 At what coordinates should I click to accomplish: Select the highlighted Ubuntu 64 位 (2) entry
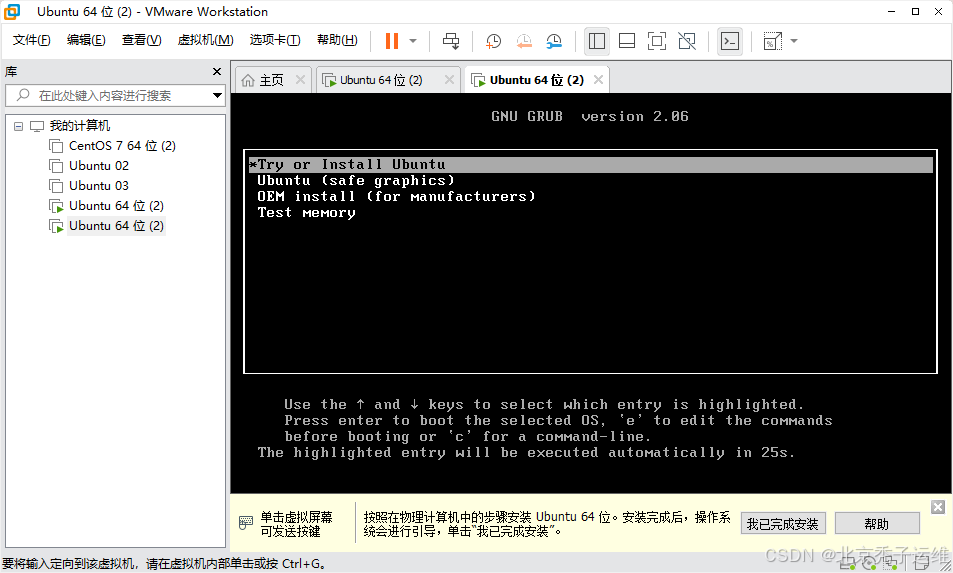[116, 226]
